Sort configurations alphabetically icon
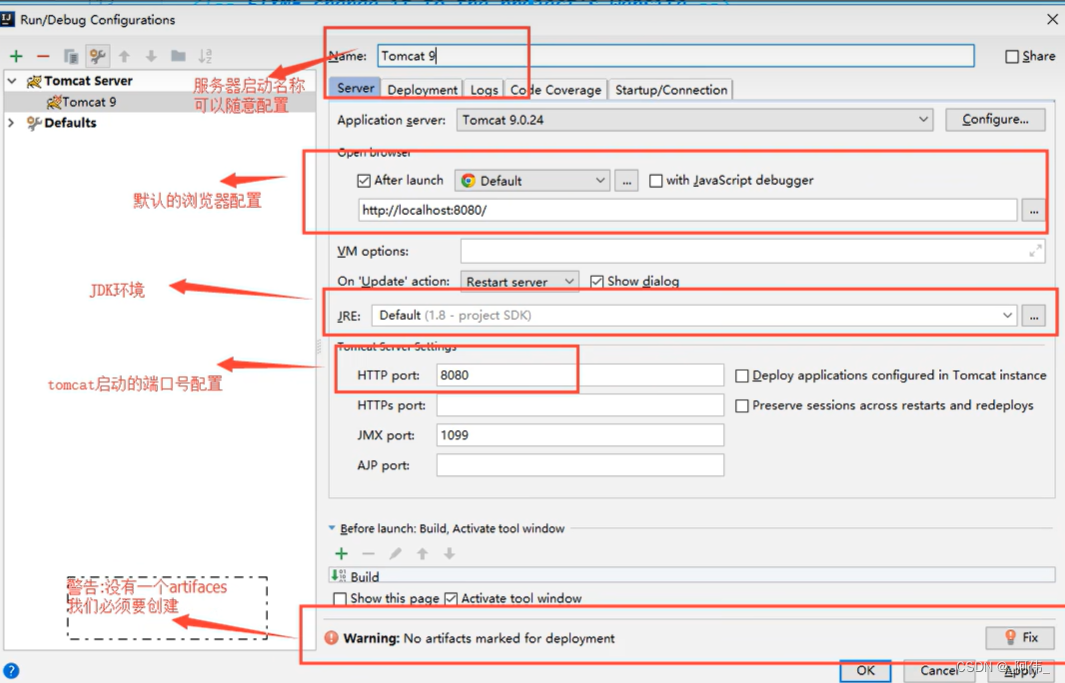1065x683 pixels. point(205,56)
